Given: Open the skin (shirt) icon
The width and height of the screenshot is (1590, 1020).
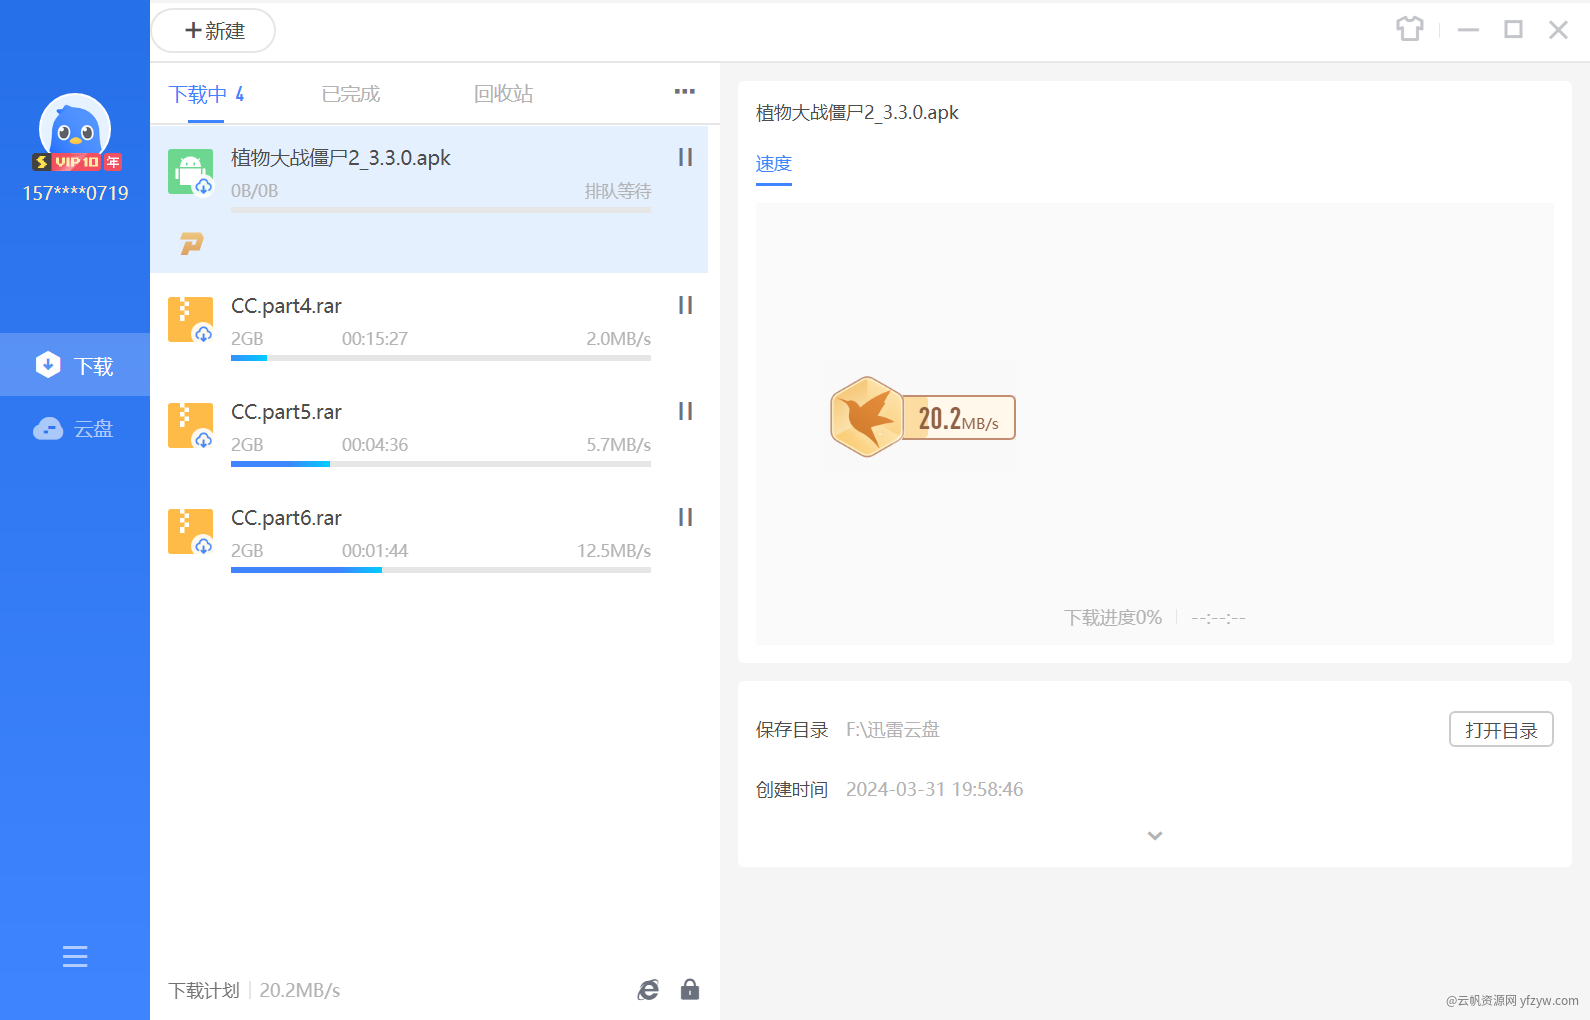Looking at the screenshot, I should coord(1410,29).
